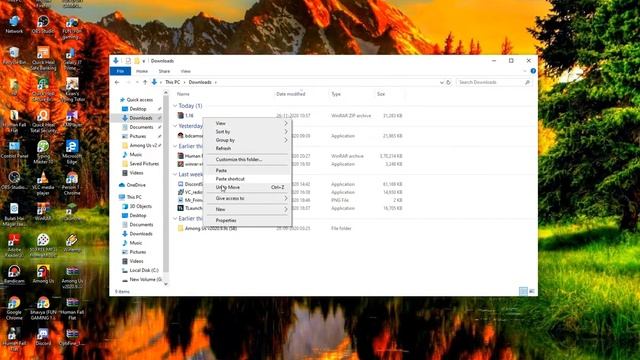Refresh the address bar location

(448, 82)
